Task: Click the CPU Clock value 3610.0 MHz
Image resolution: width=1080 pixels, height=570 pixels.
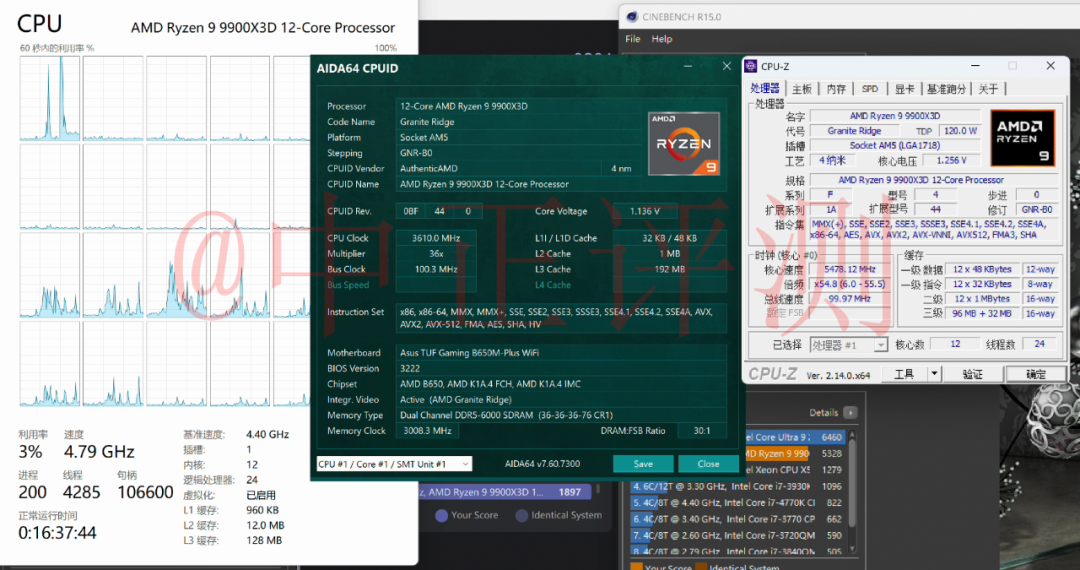Action: [435, 238]
